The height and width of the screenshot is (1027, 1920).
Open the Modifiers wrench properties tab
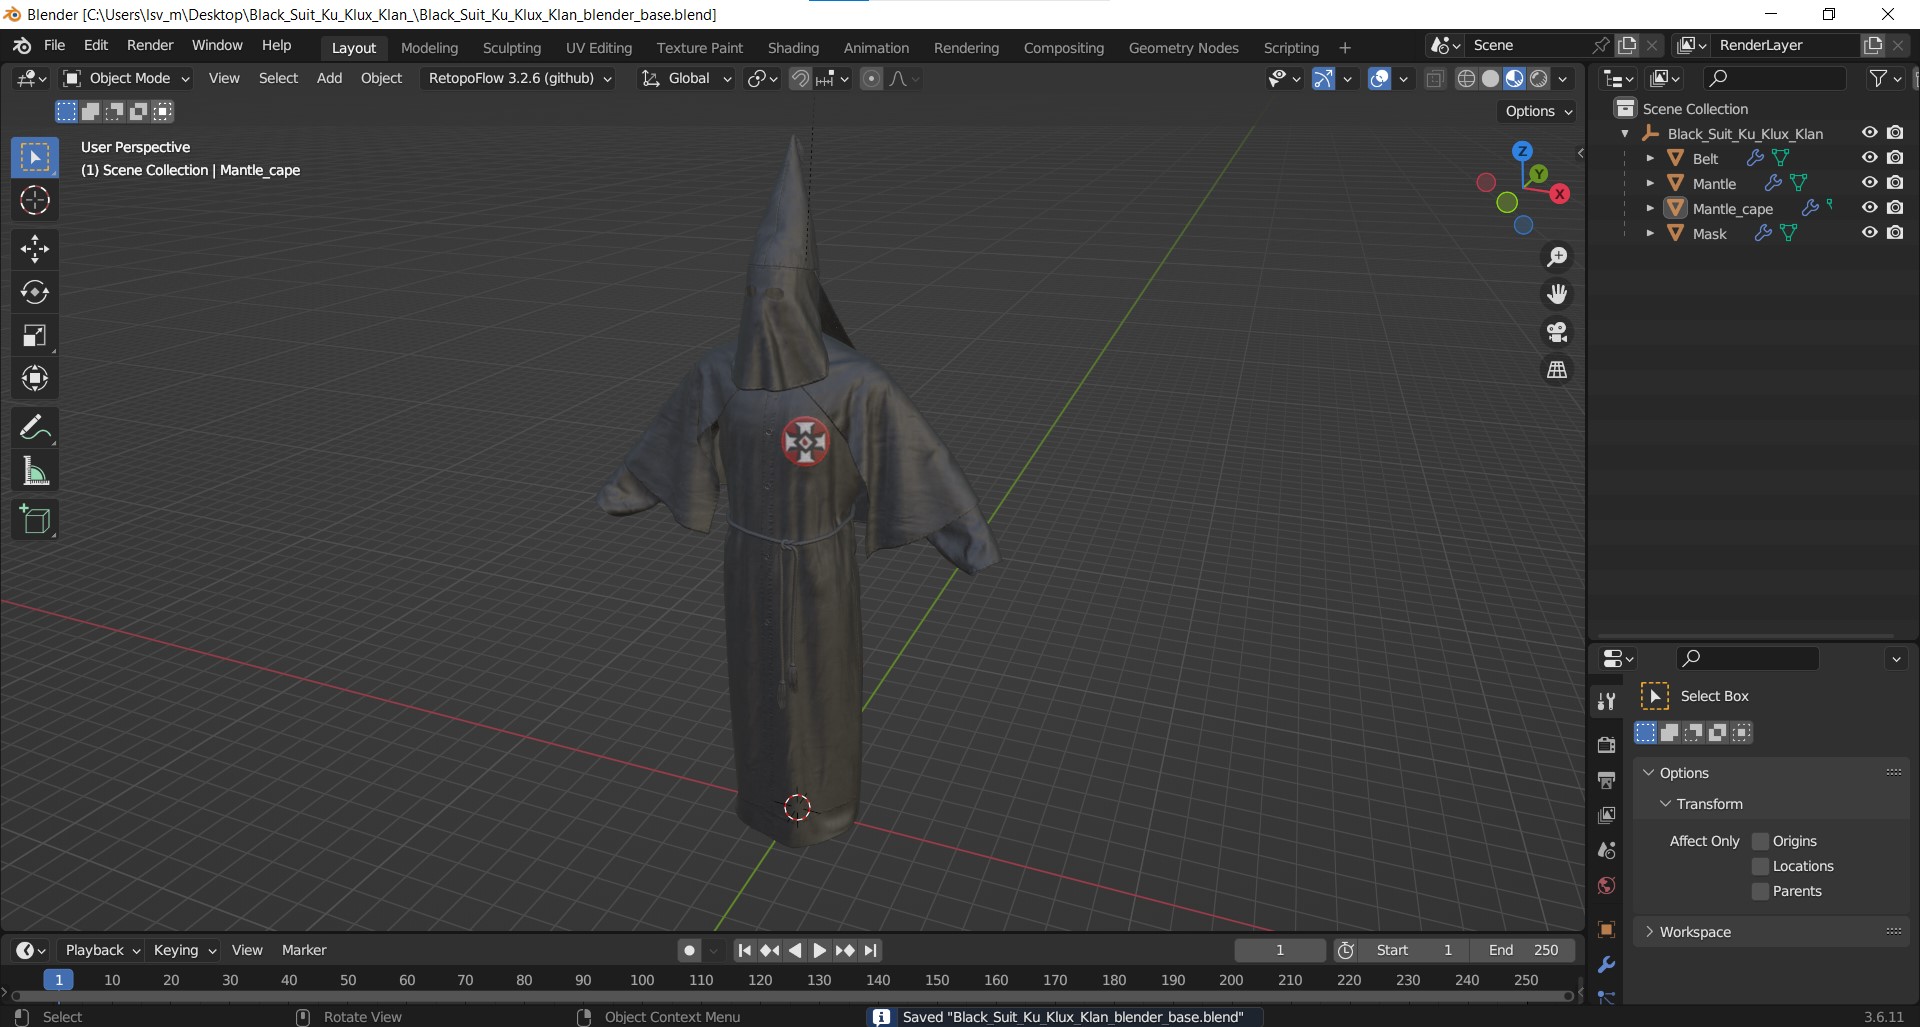click(x=1606, y=965)
